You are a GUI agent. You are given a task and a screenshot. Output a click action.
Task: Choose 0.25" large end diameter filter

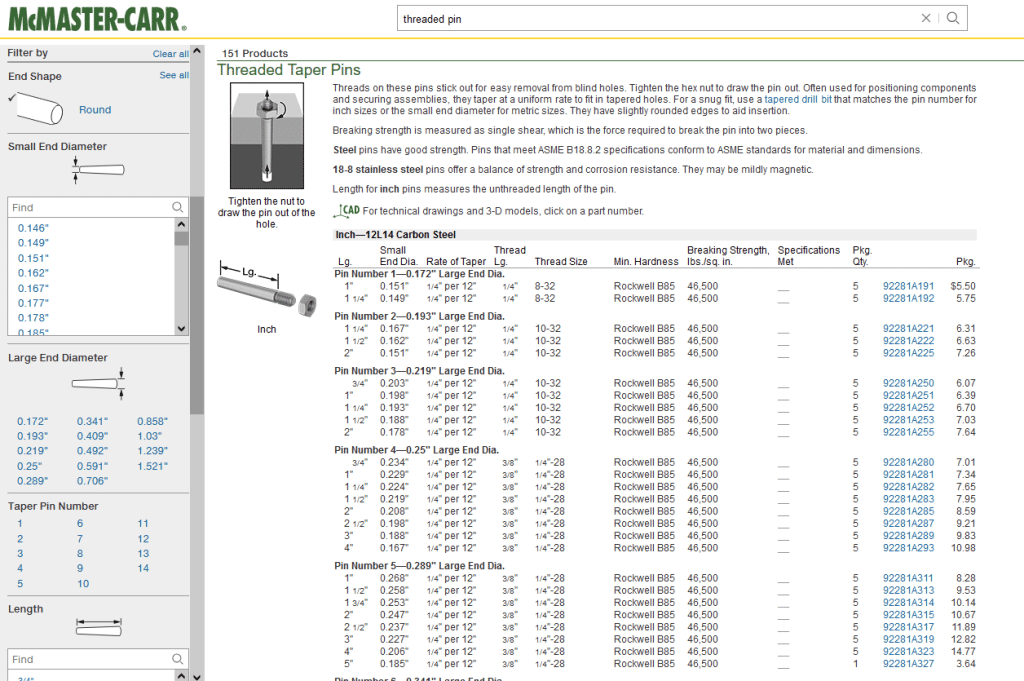(x=31, y=466)
